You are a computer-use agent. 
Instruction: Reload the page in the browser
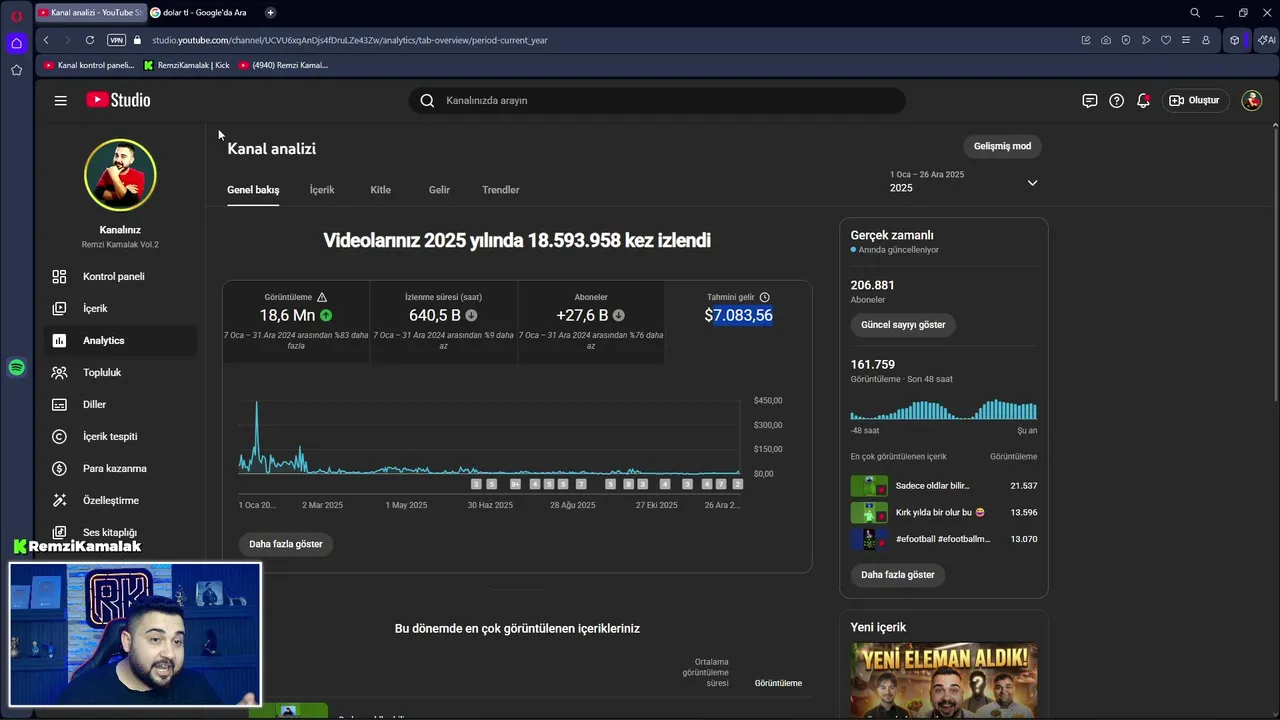pyautogui.click(x=90, y=40)
